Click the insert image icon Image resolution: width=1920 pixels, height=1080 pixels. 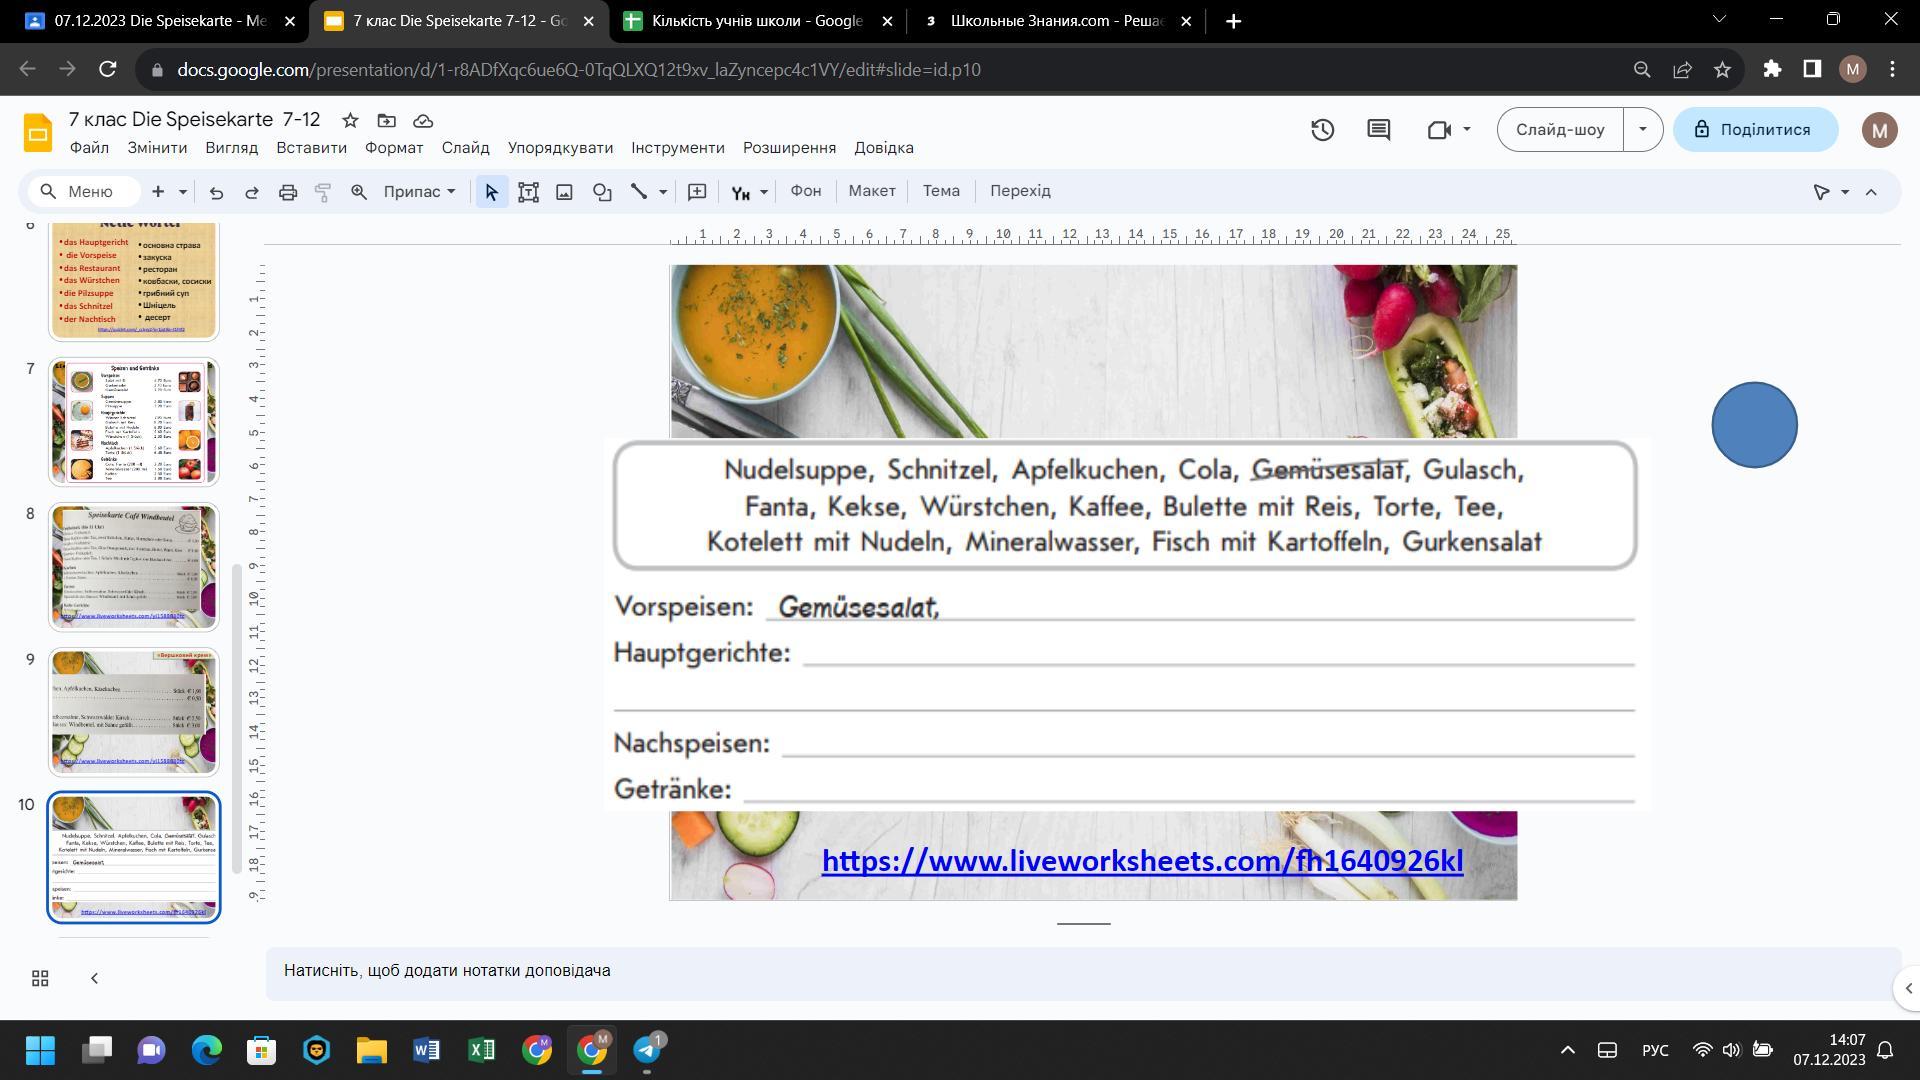click(564, 192)
